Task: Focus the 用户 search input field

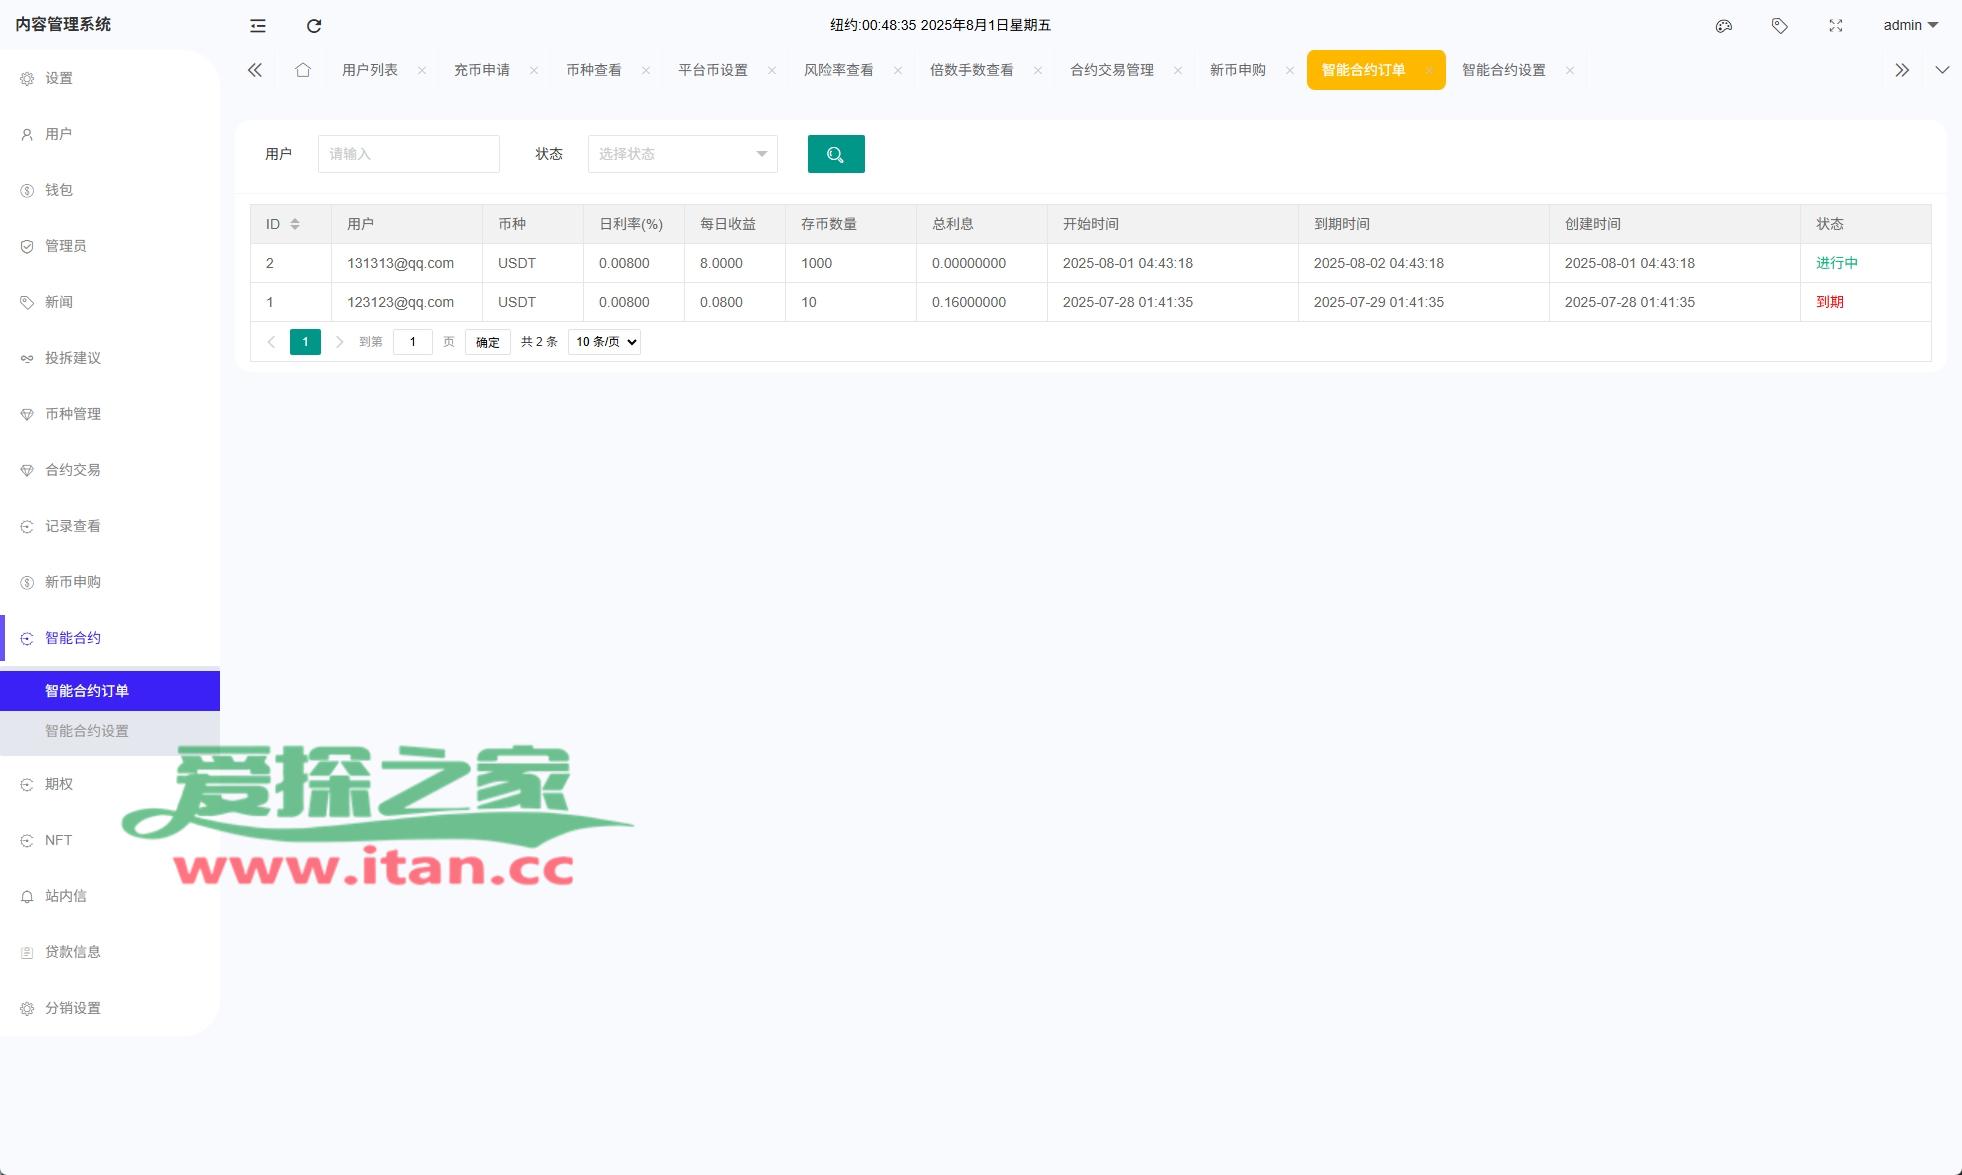Action: [408, 154]
